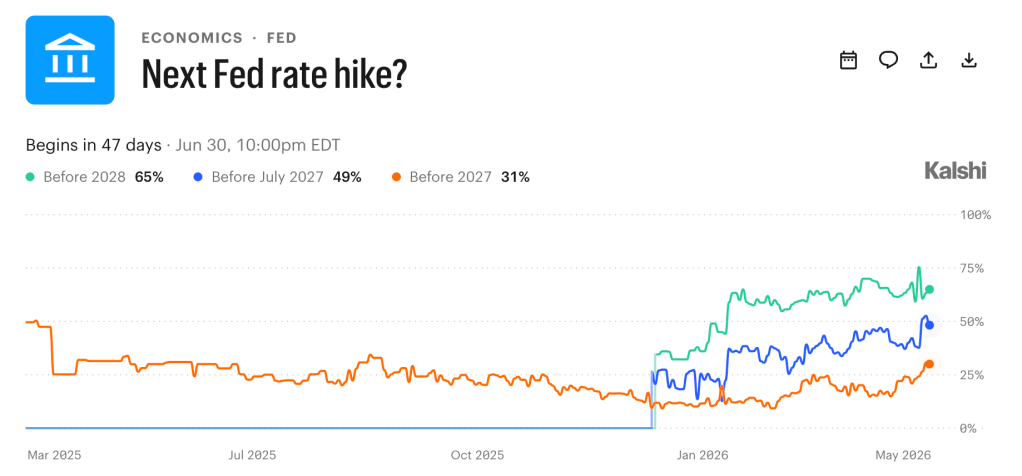Click the orange legend dot for Before 2027
The height and width of the screenshot is (476, 1022).
tap(396, 177)
